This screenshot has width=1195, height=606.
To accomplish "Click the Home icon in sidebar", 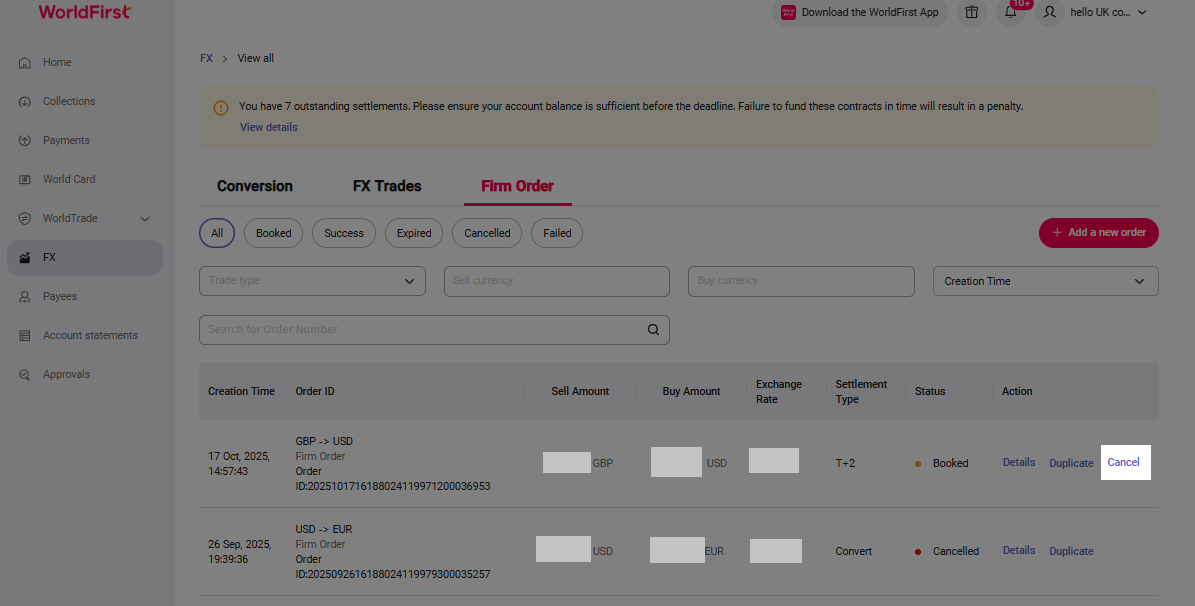I will click(25, 63).
